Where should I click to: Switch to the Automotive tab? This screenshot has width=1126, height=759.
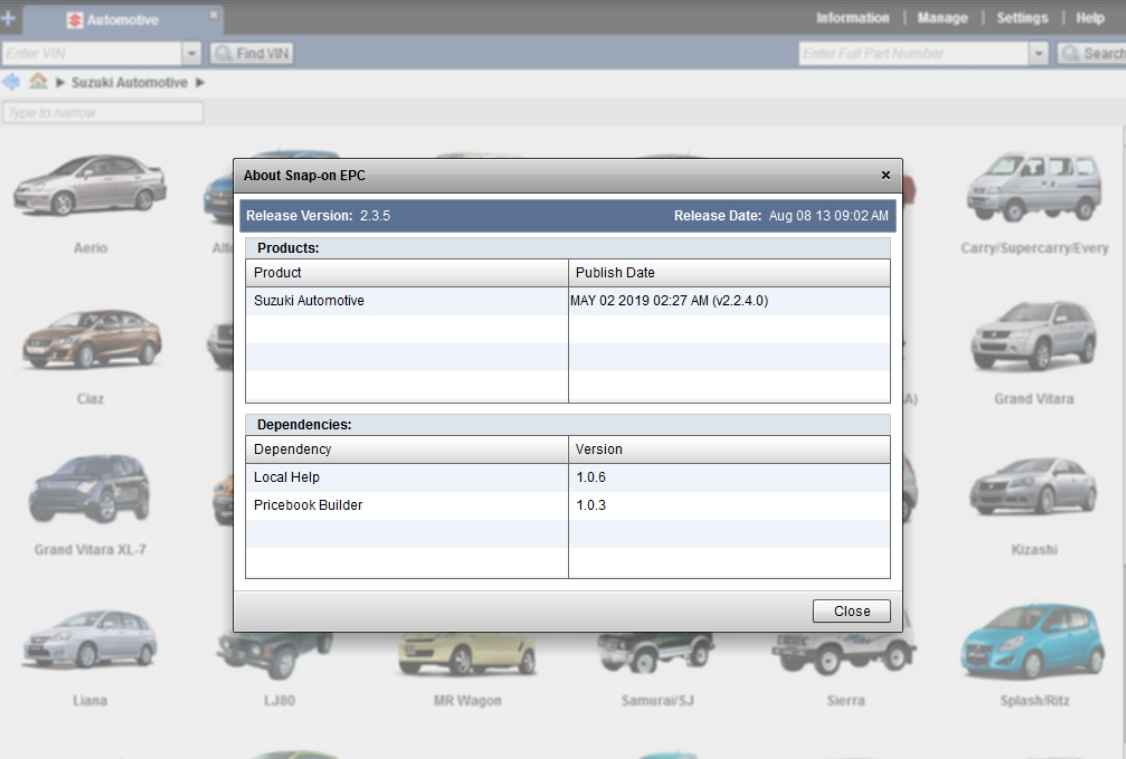[122, 20]
